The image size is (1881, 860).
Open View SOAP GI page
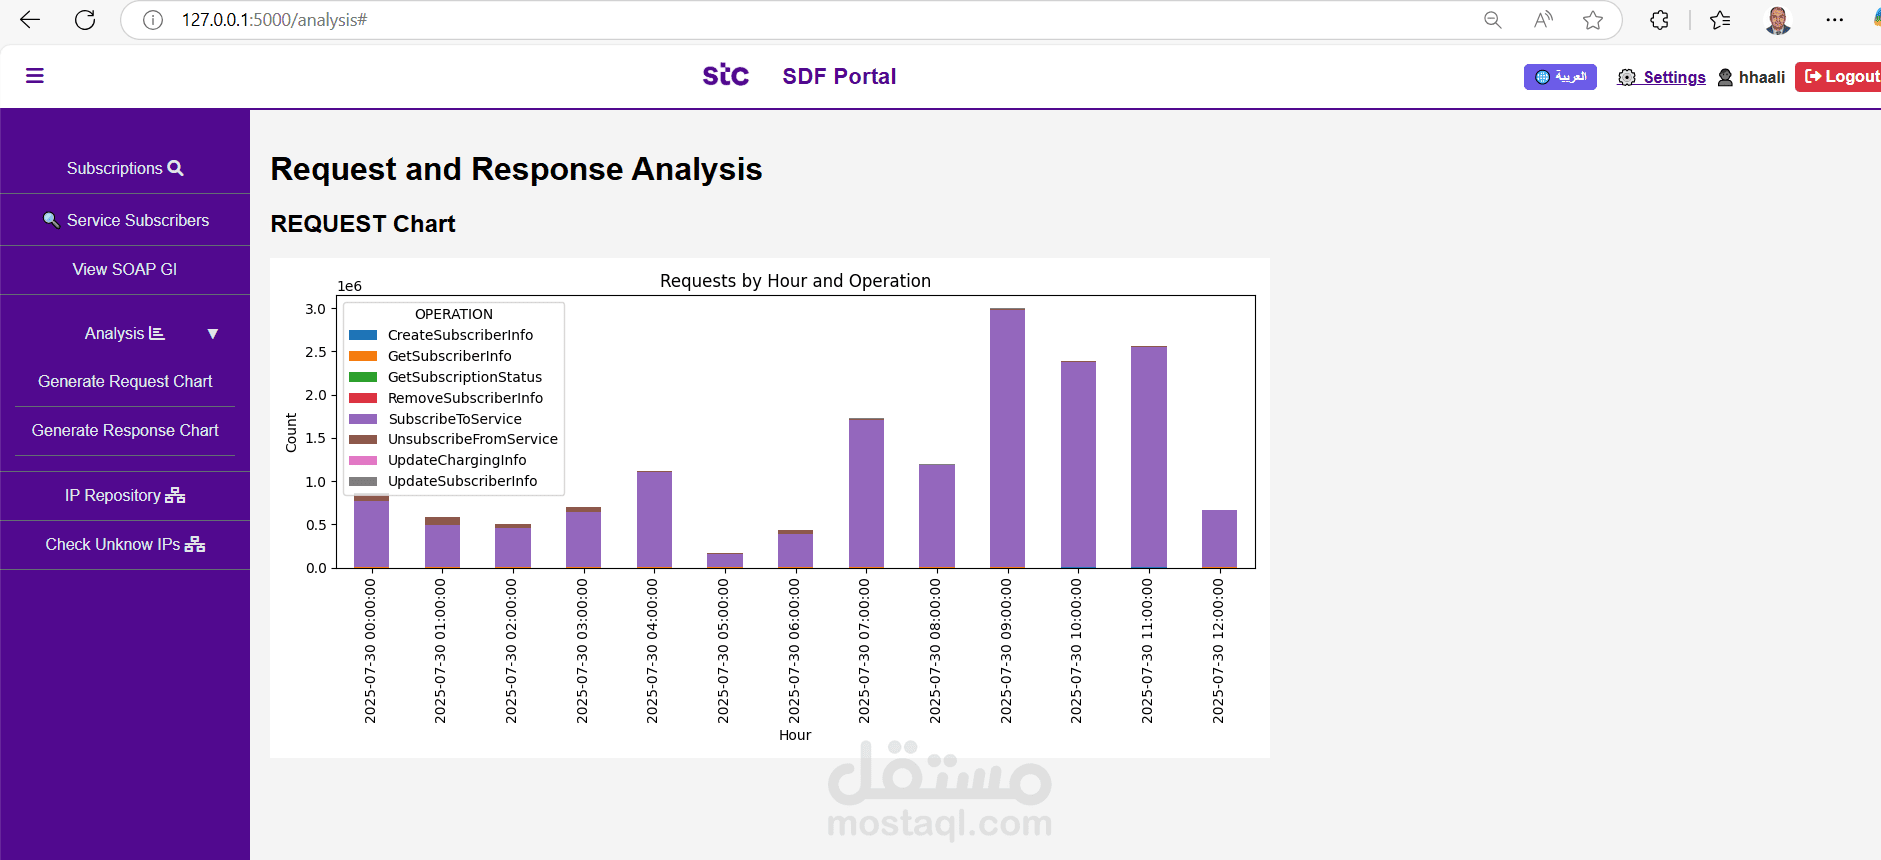[x=125, y=269]
